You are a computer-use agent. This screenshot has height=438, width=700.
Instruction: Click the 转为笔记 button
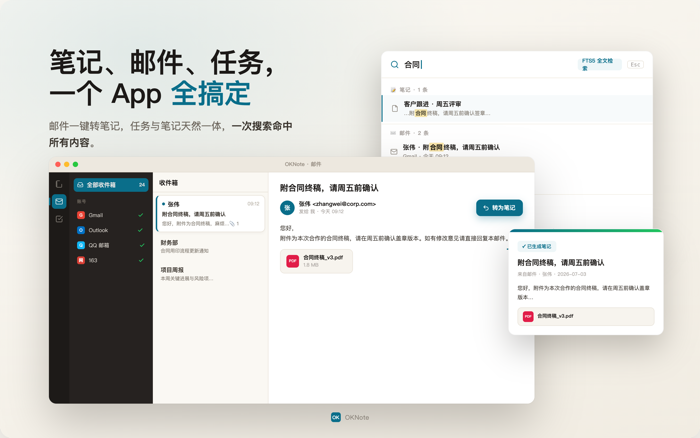[499, 208]
